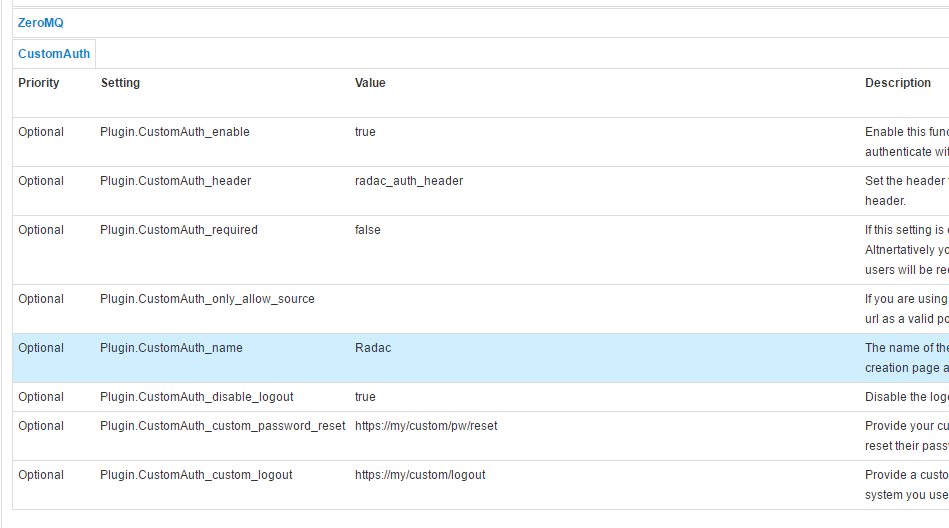The width and height of the screenshot is (949, 528).
Task: Select the Plugin.CustomAuth_header setting name
Action: pyautogui.click(x=176, y=181)
